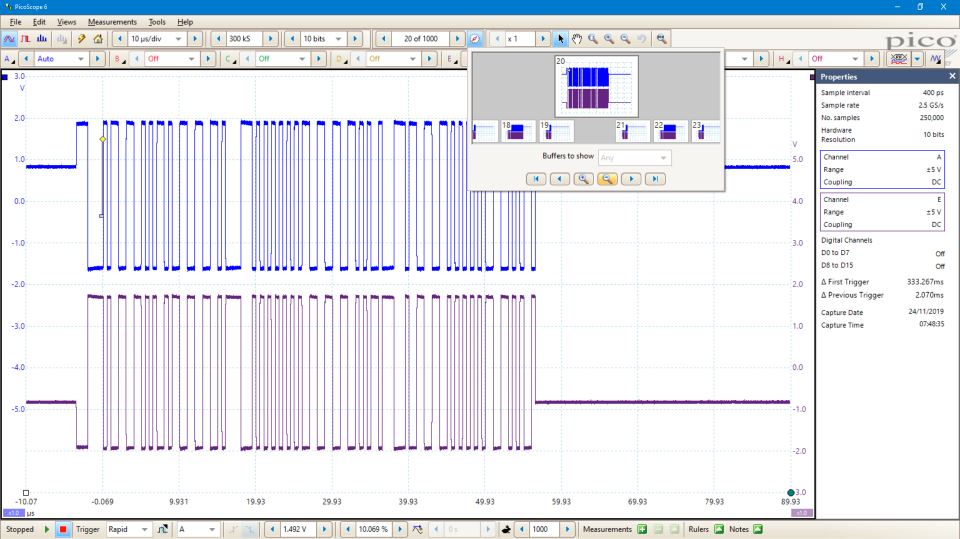Screen dimensions: 960x539
Task: Increase the trigger threshold 1.492 V value
Action: pos(326,528)
